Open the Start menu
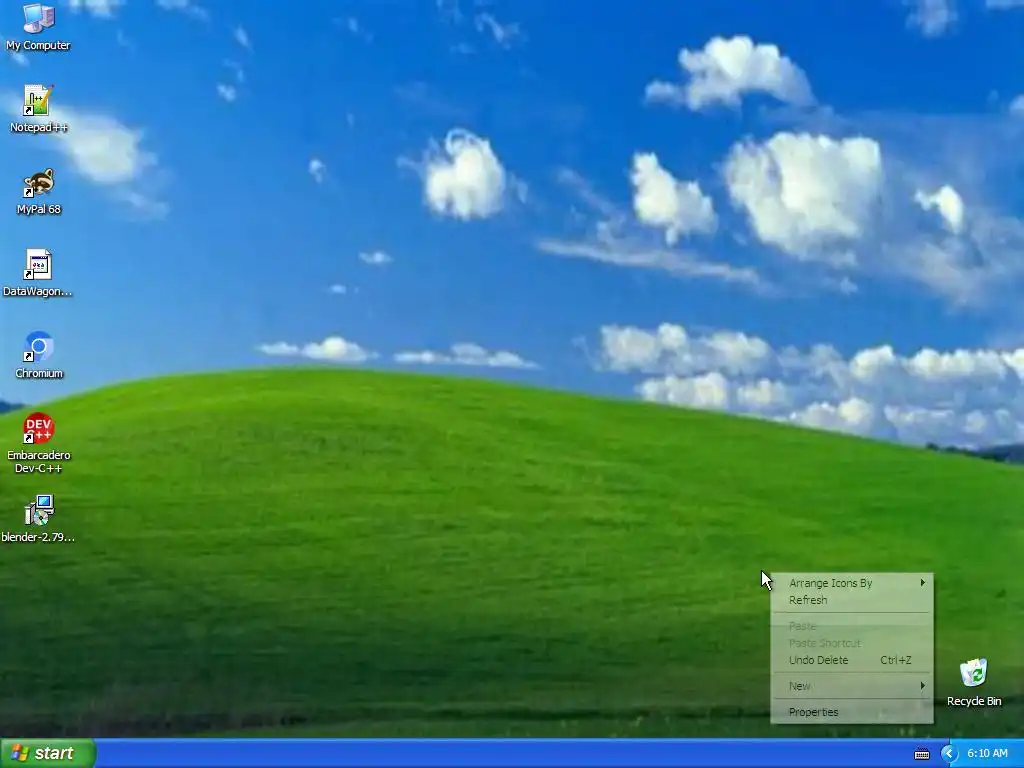 [48, 753]
